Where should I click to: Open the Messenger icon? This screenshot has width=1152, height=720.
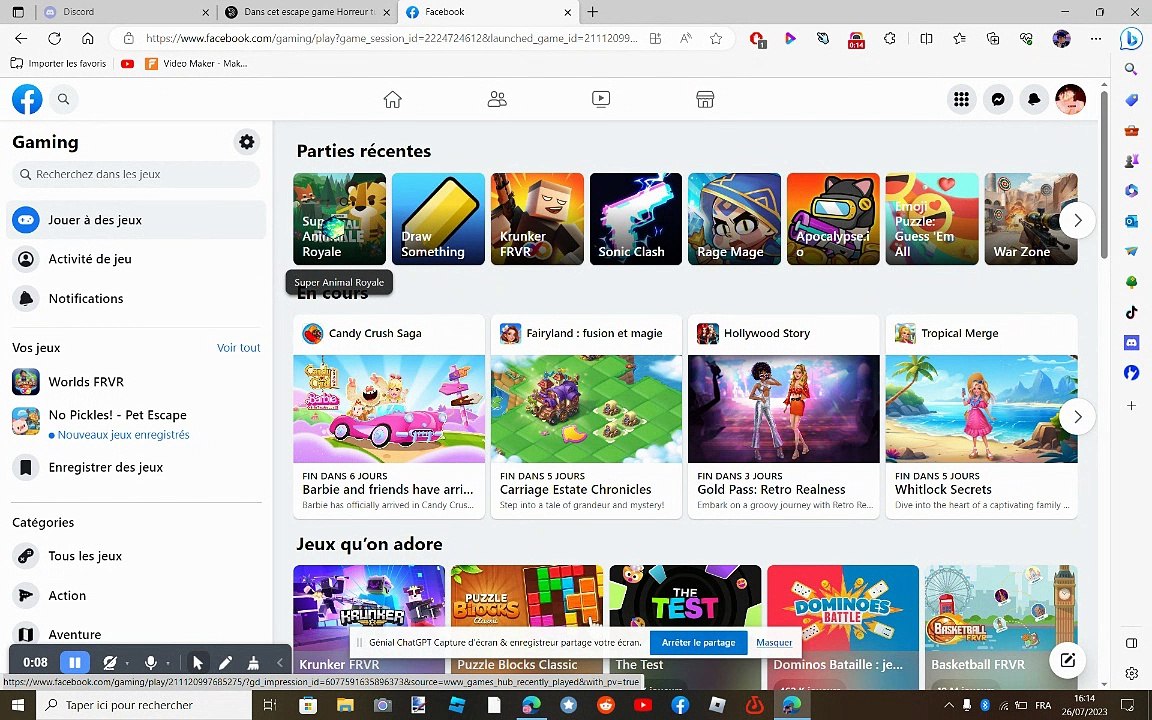pyautogui.click(x=998, y=99)
